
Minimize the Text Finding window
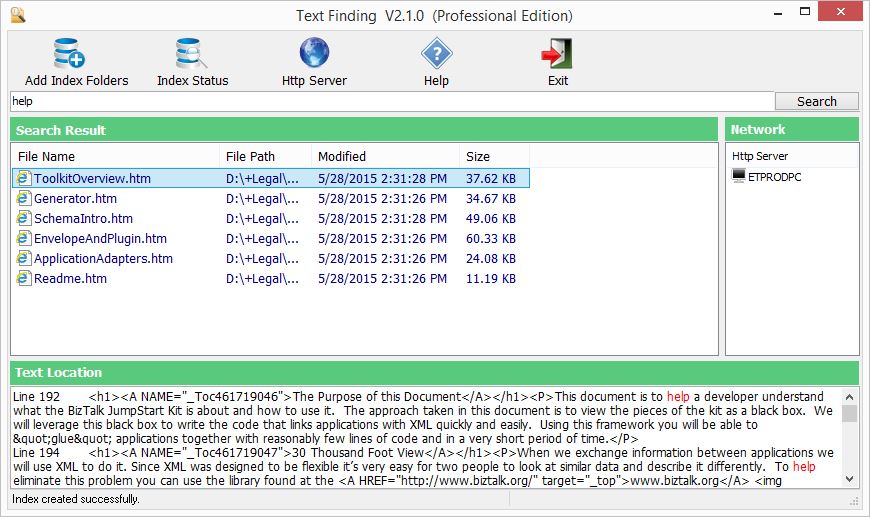pos(778,12)
